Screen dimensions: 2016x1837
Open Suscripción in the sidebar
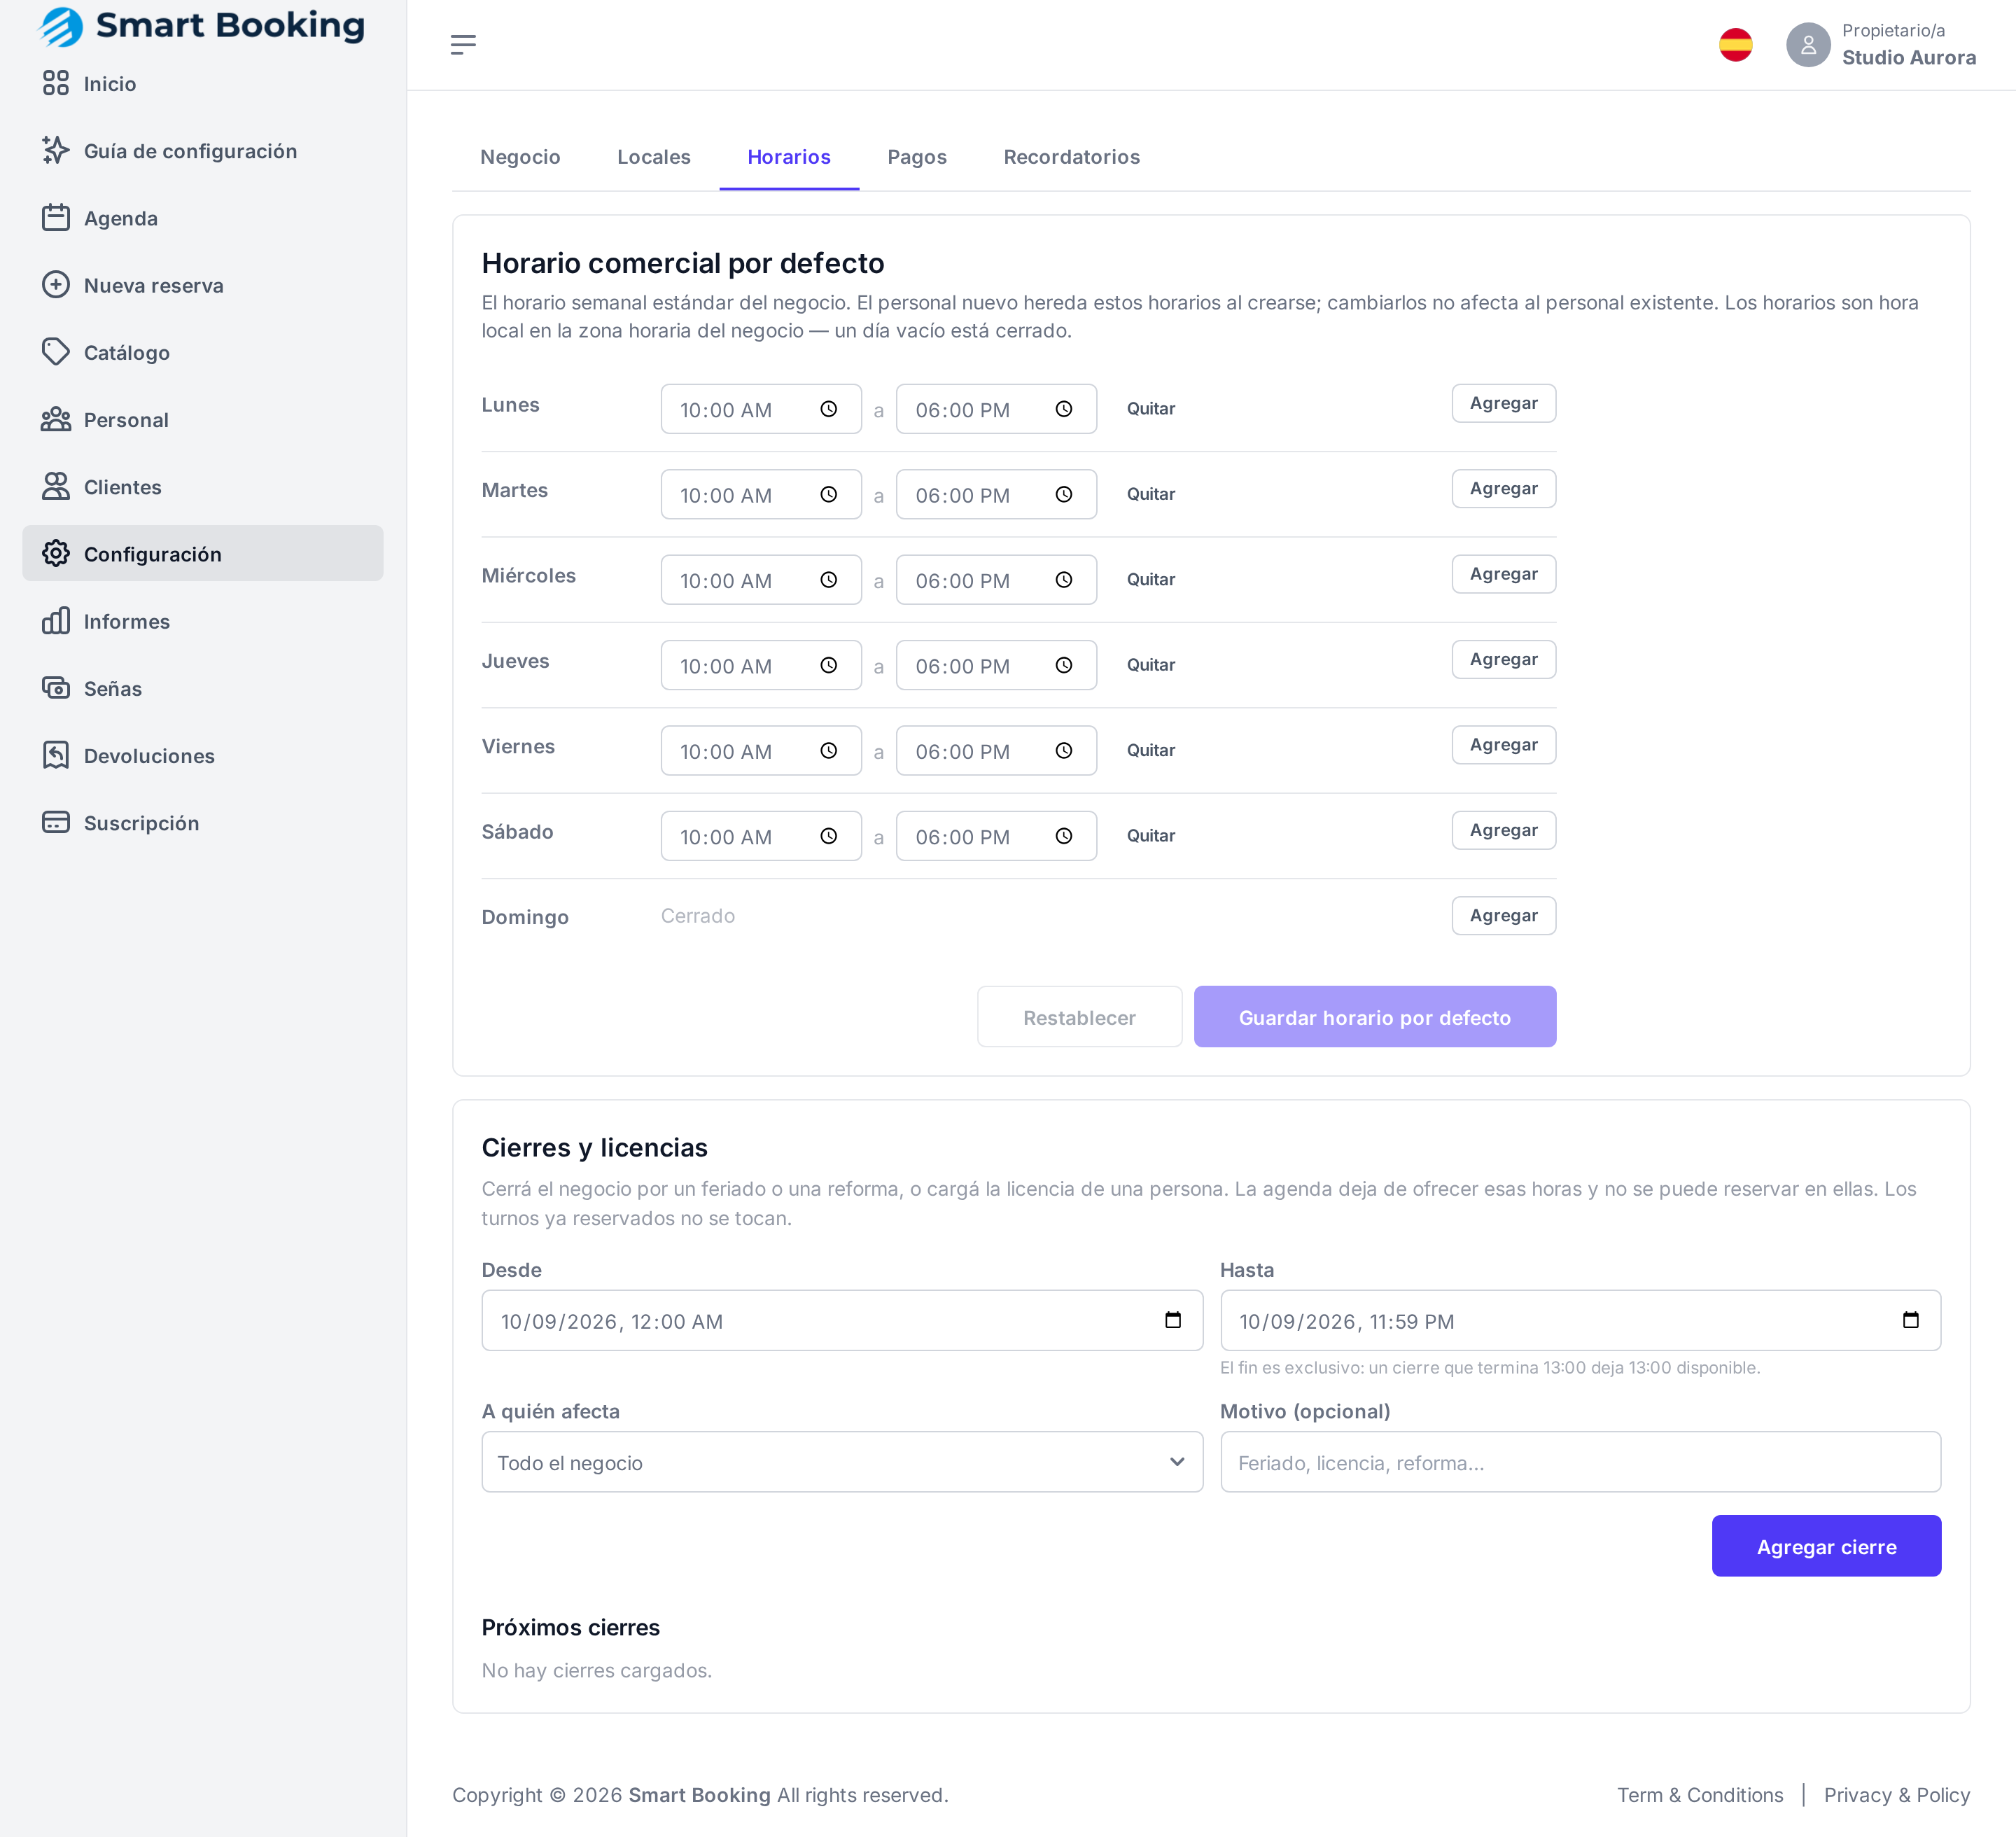pyautogui.click(x=203, y=823)
